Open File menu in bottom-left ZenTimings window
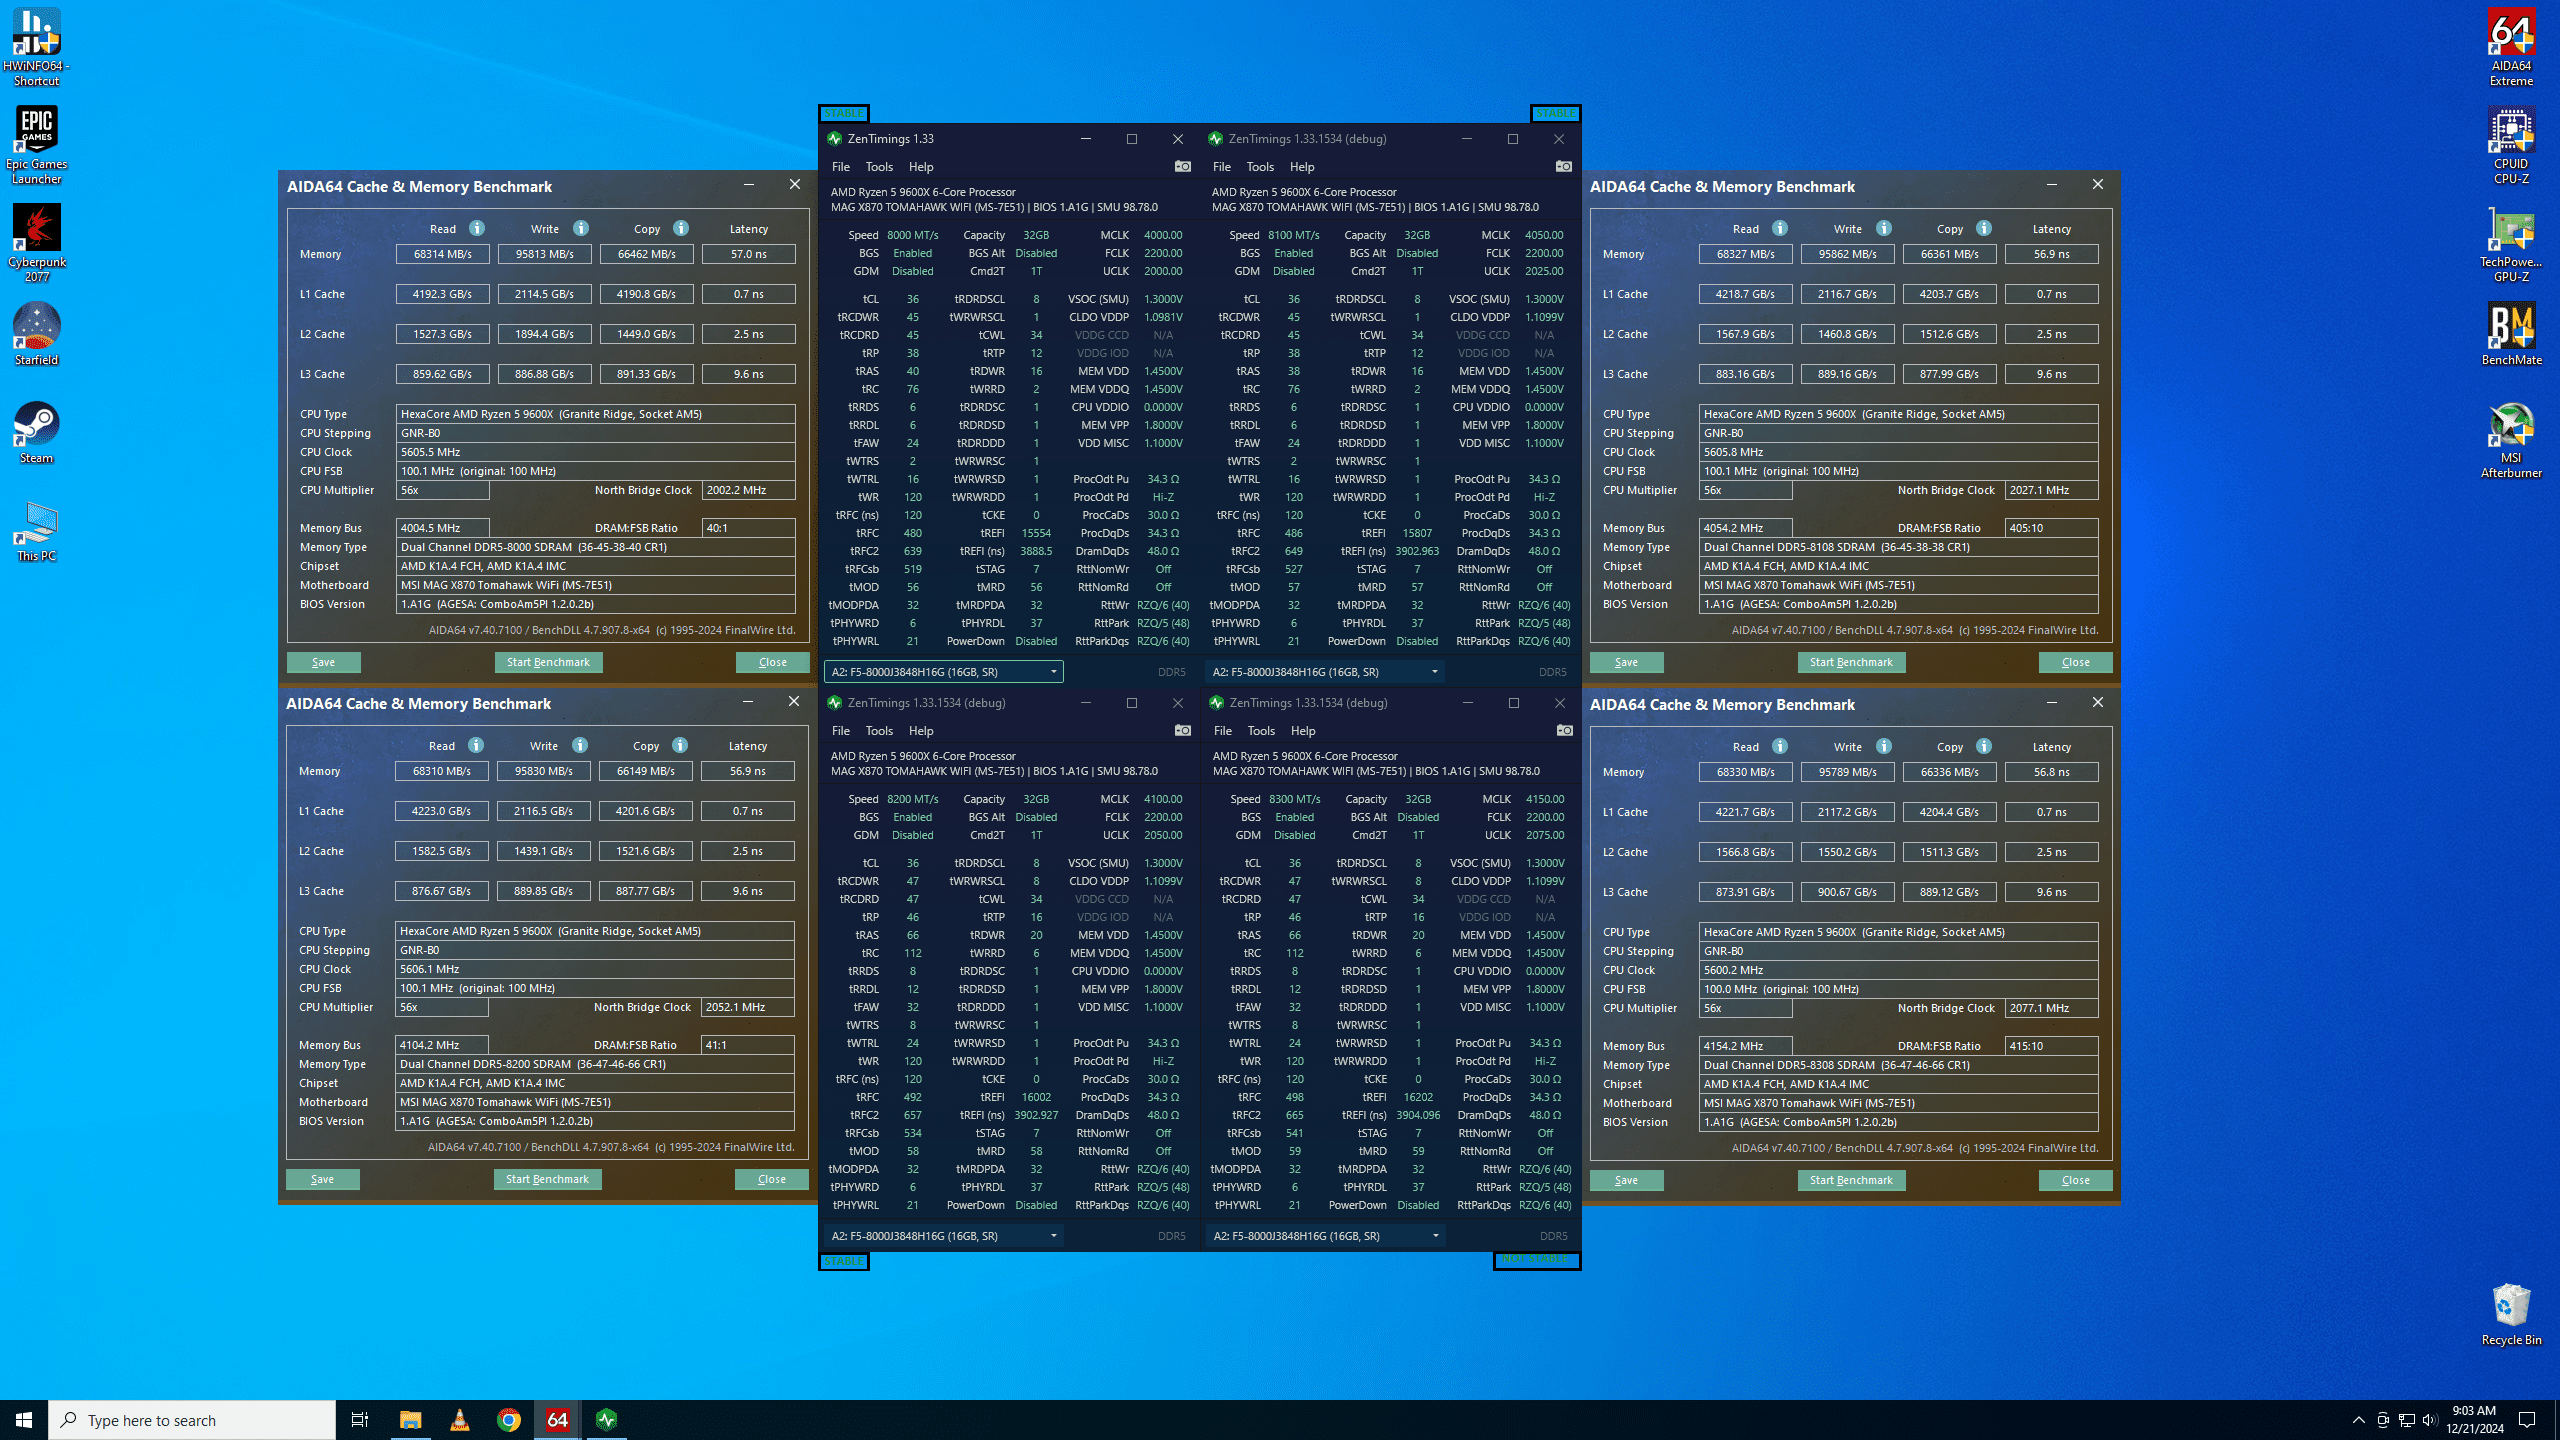This screenshot has width=2560, height=1440. click(840, 731)
